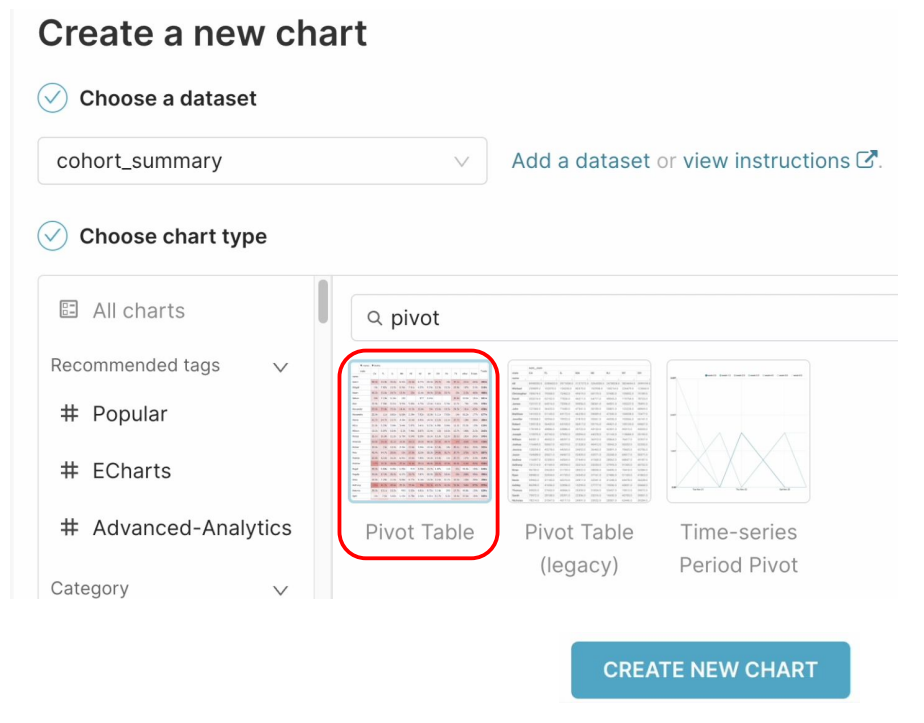The image size is (924, 723).
Task: Select the Popular tag
Action: pyautogui.click(x=130, y=414)
